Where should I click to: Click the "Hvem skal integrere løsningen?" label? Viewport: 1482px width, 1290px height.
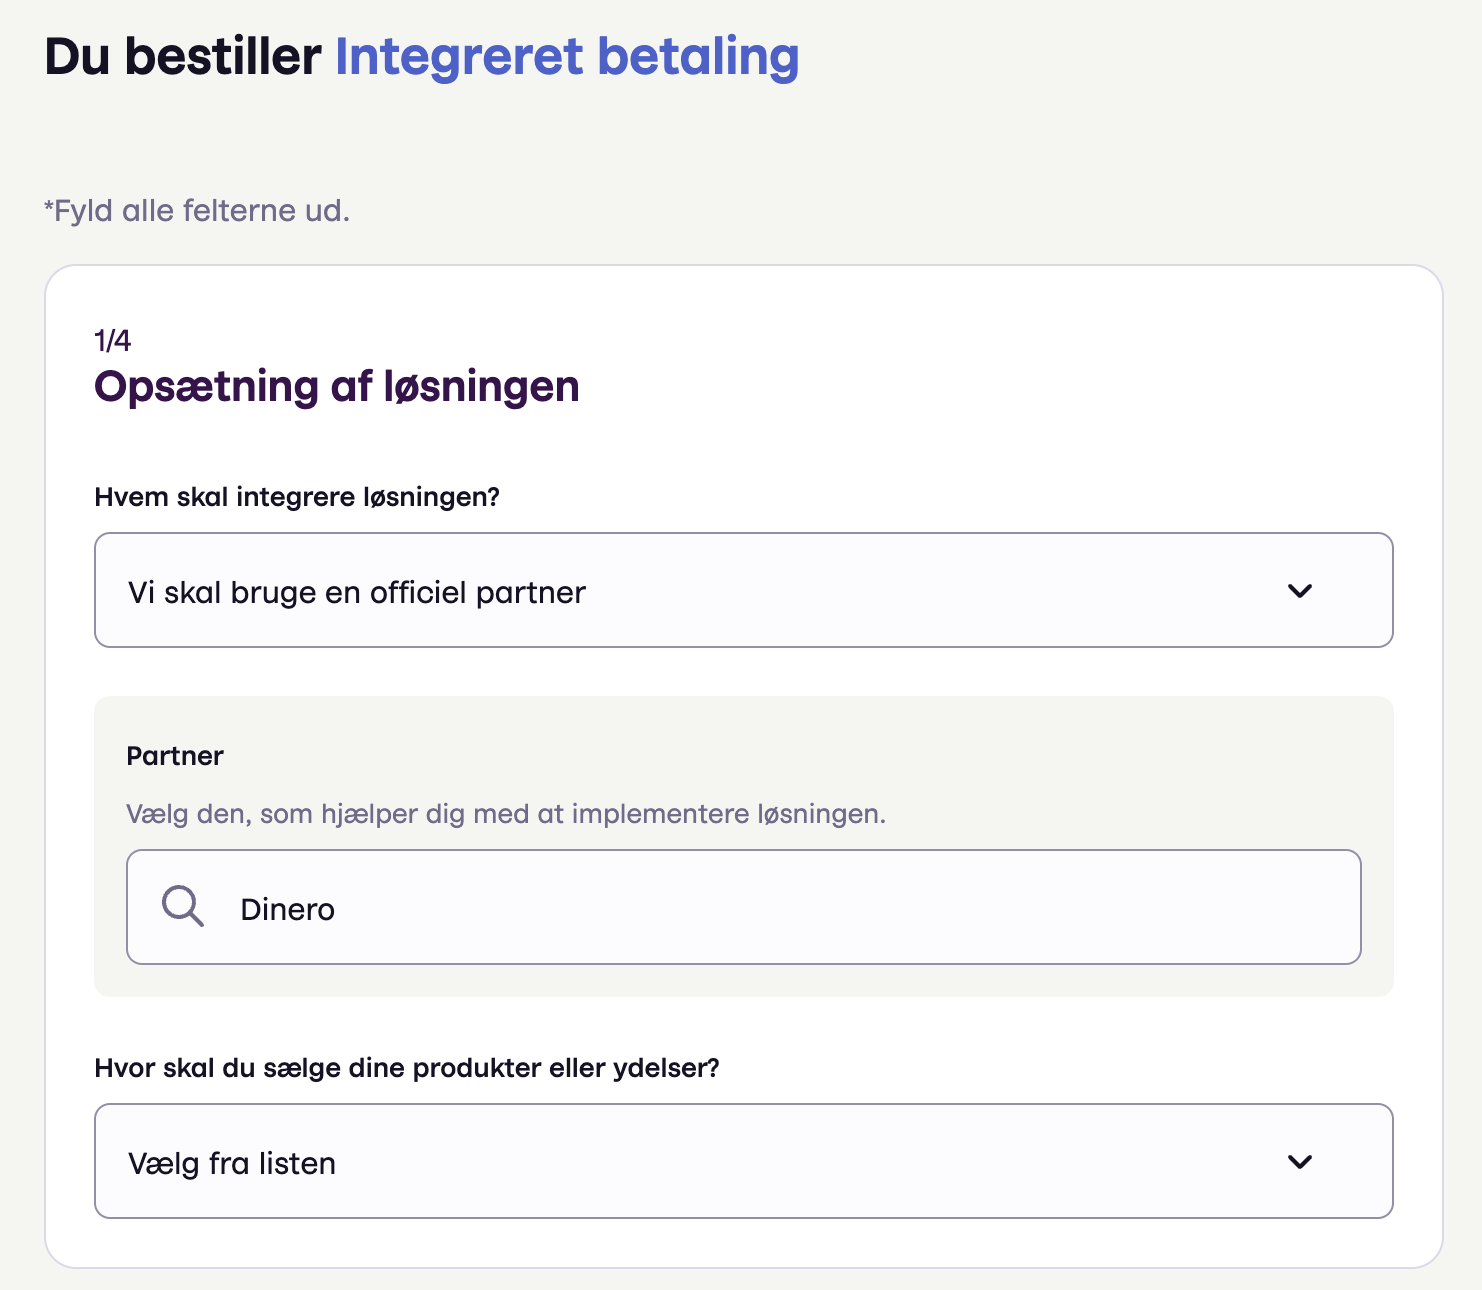pos(297,497)
